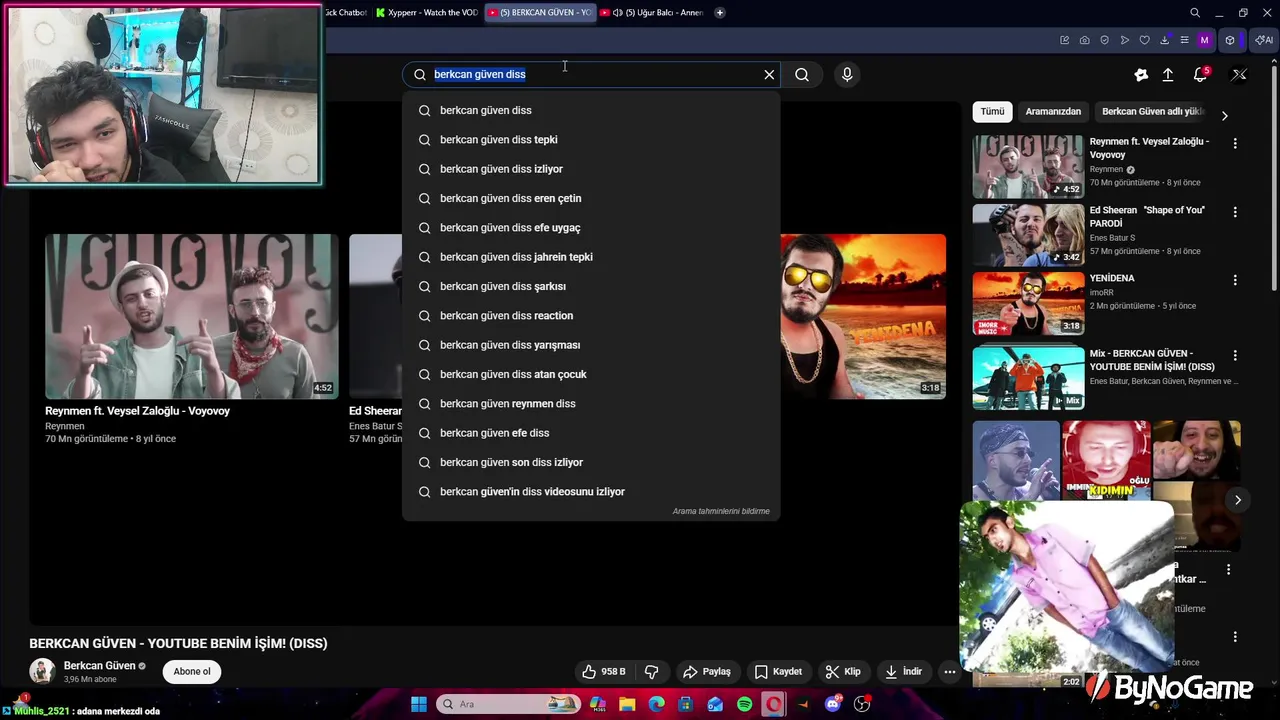Open Berkcan Güven channel avatar
This screenshot has width=1280, height=720.
pyautogui.click(x=42, y=671)
